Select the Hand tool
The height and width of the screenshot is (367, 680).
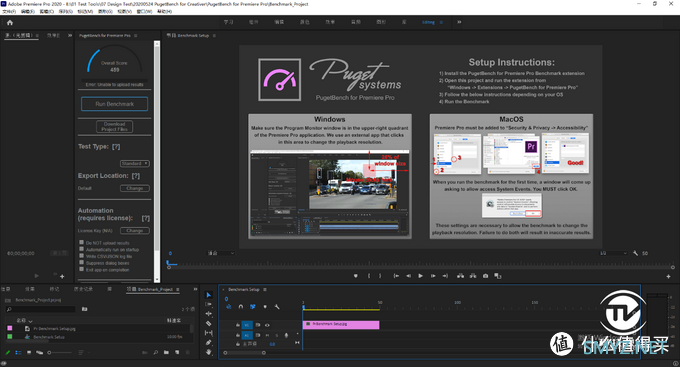(209, 352)
